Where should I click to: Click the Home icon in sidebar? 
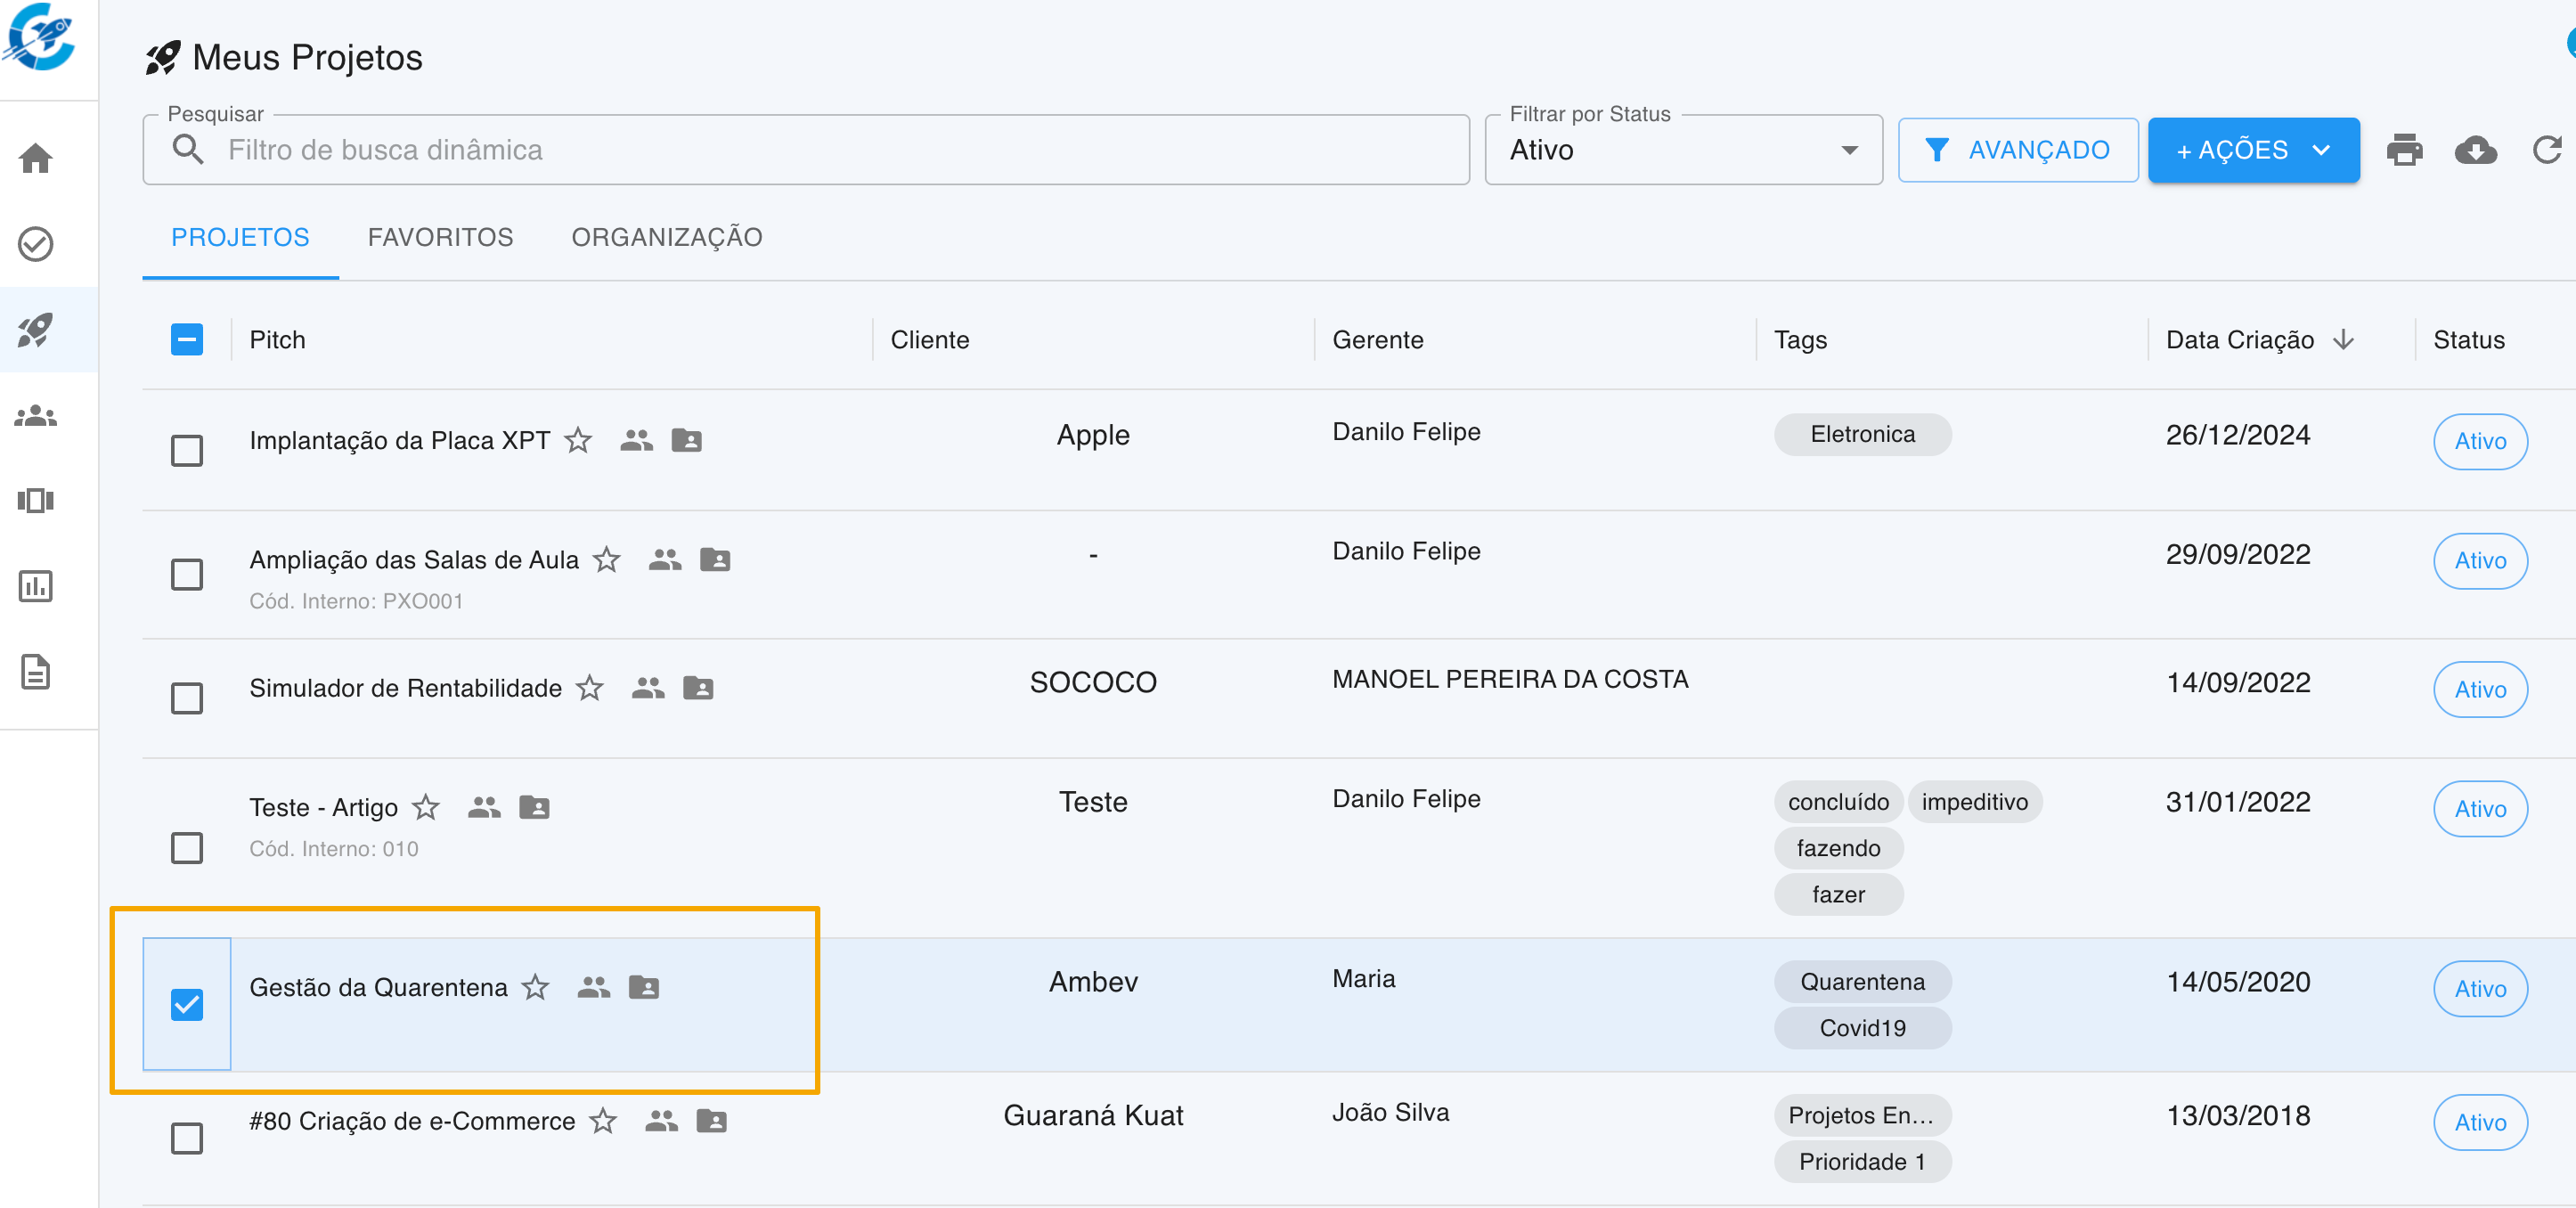(36, 158)
